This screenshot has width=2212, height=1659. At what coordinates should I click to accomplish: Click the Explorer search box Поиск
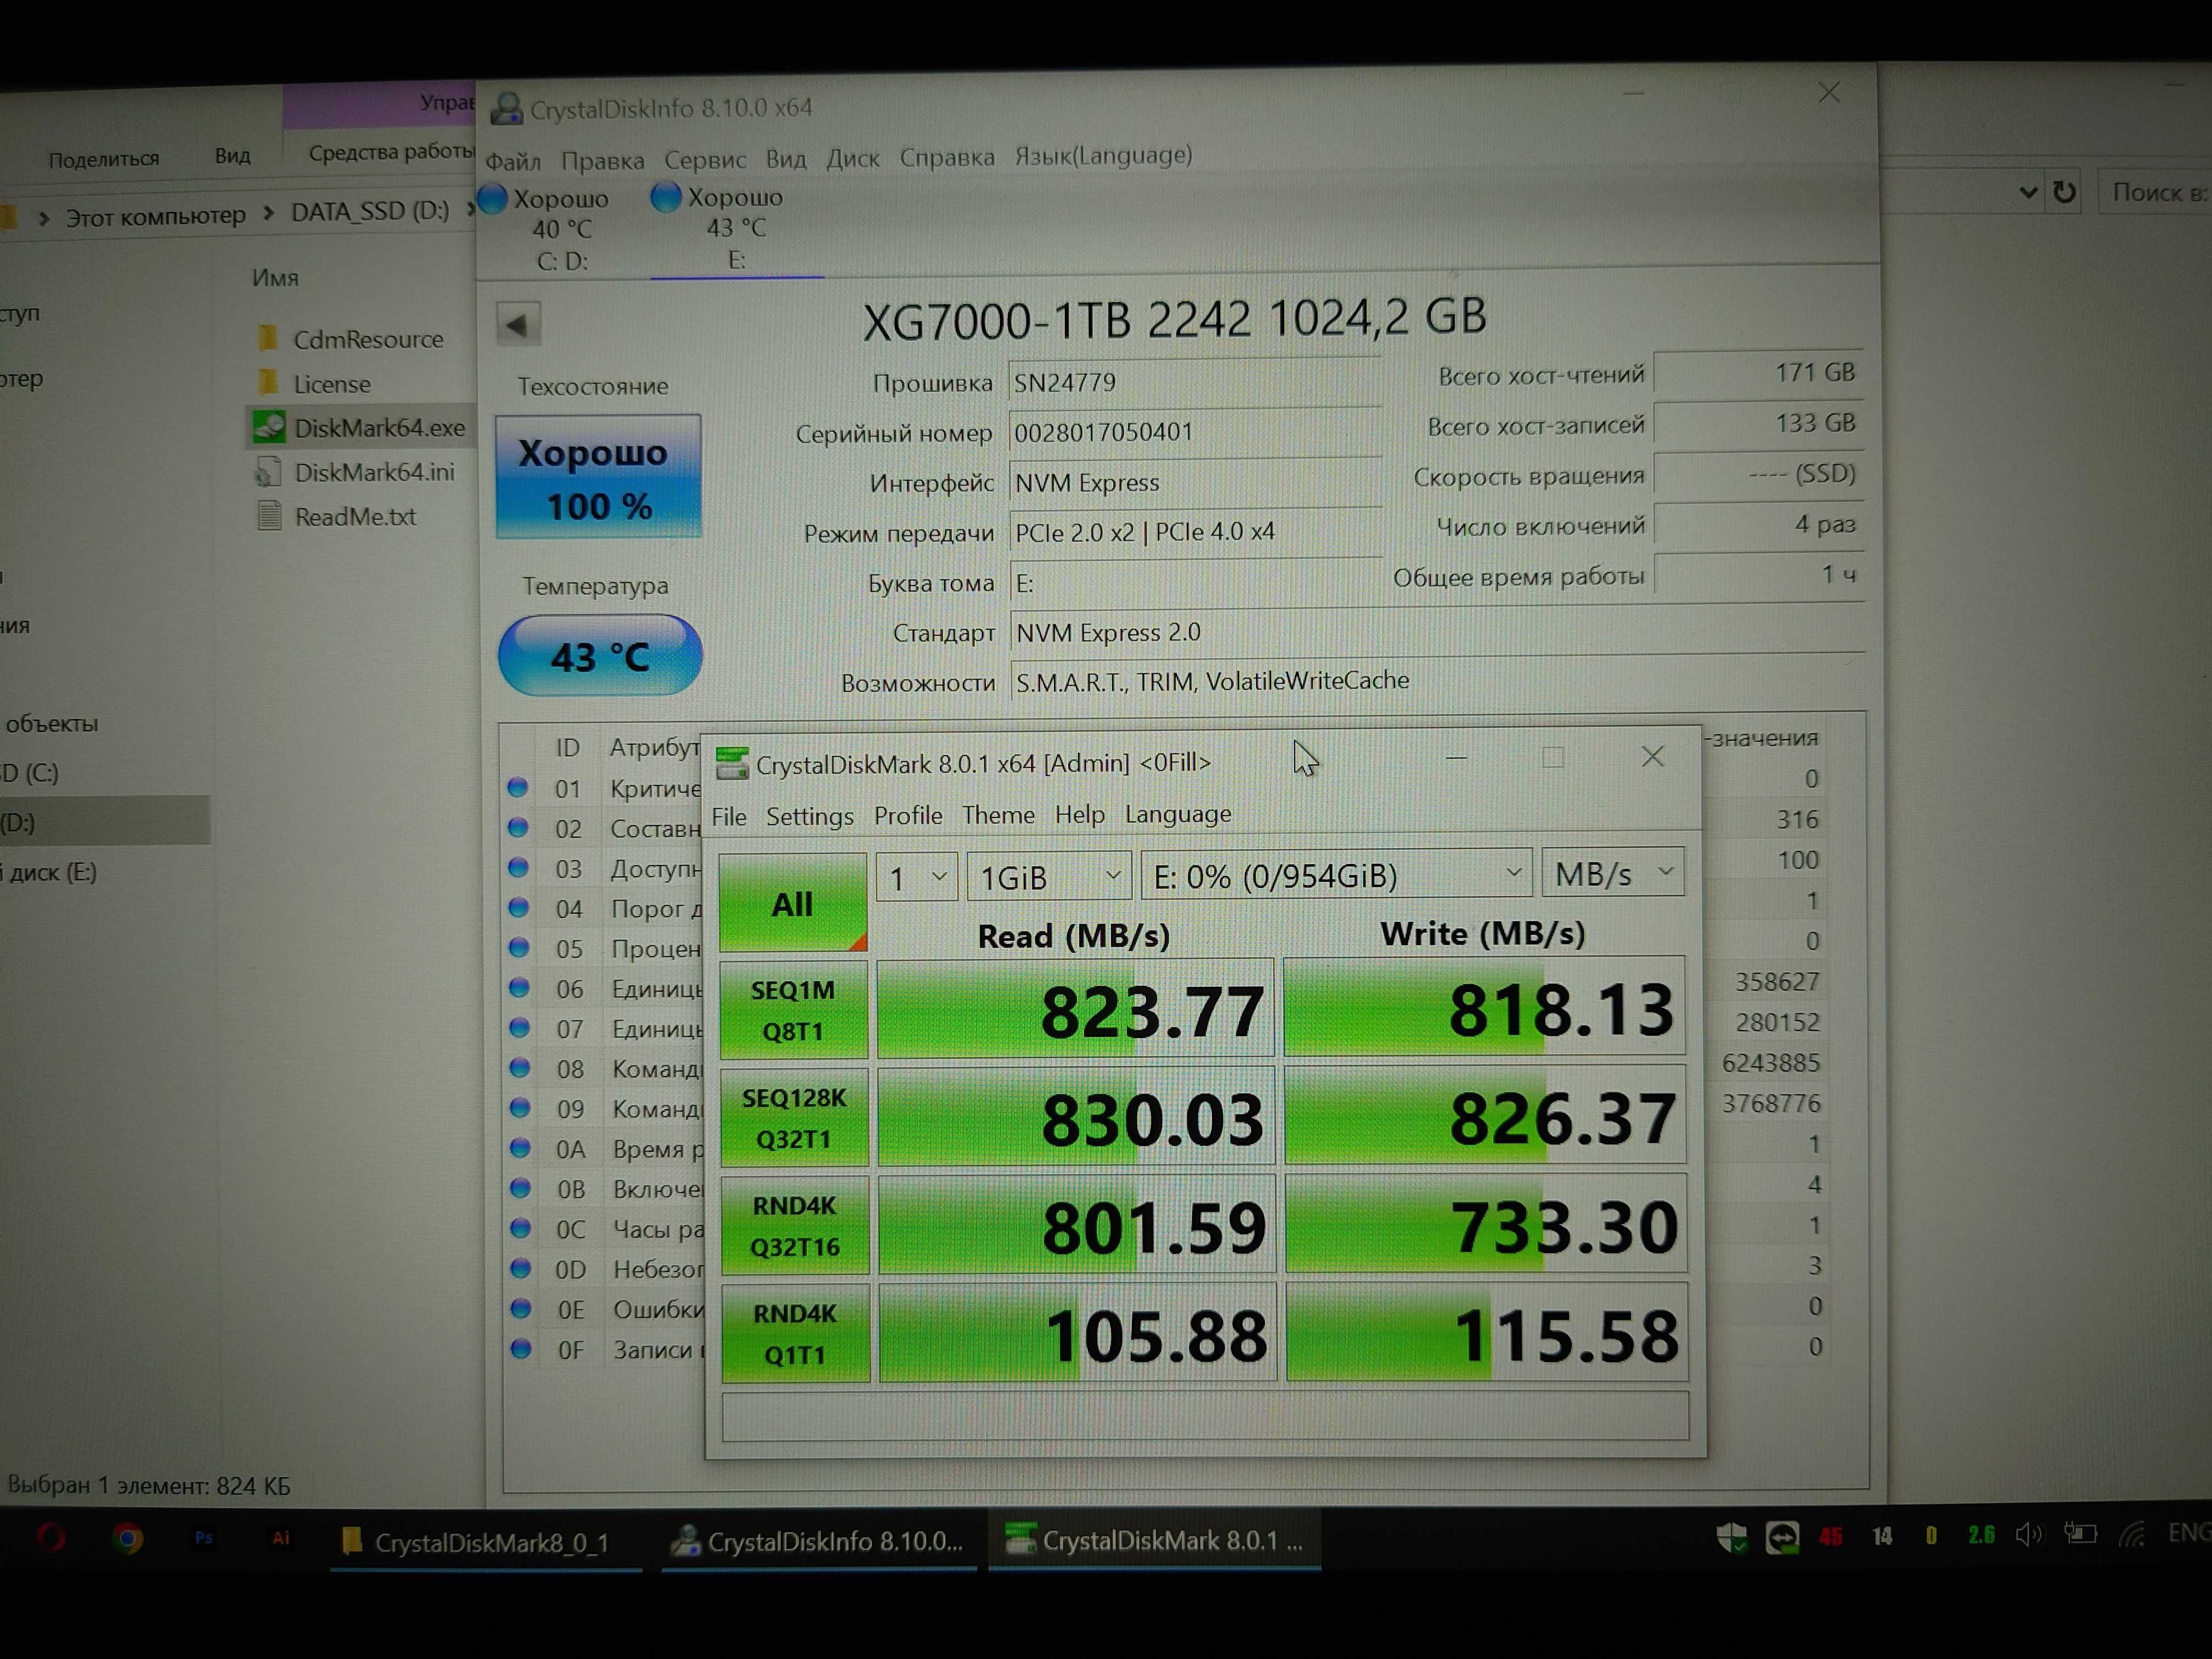click(2155, 192)
